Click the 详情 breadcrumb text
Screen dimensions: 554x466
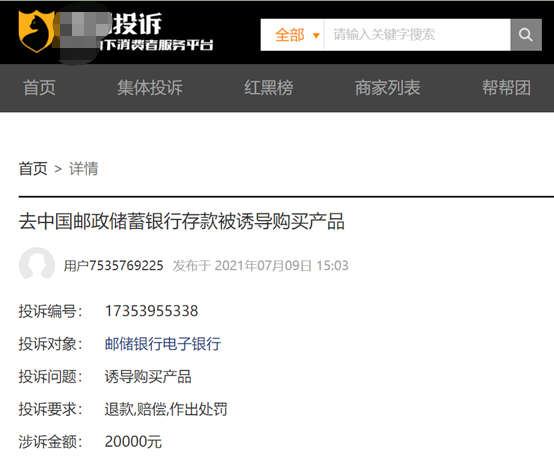[83, 169]
